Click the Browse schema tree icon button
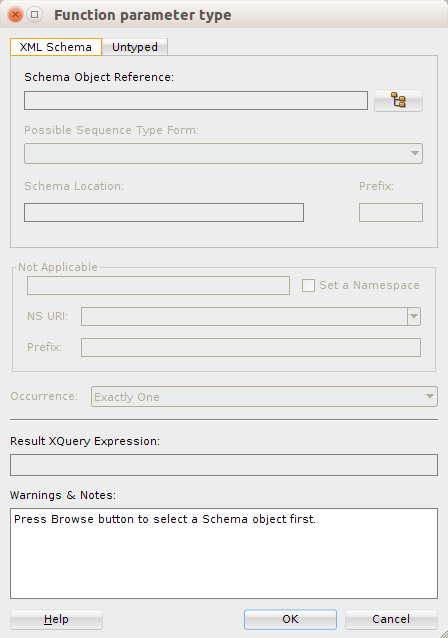This screenshot has height=638, width=448. coord(398,100)
